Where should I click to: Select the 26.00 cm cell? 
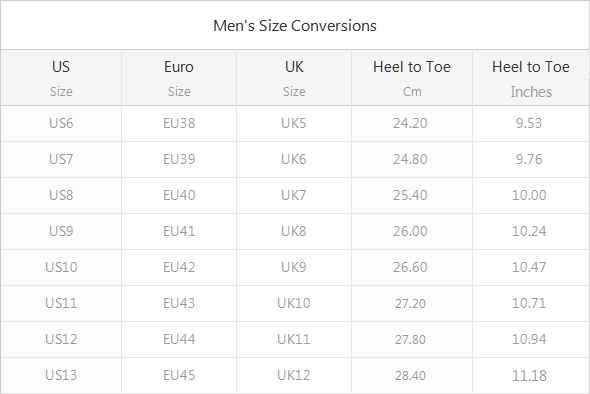412,231
